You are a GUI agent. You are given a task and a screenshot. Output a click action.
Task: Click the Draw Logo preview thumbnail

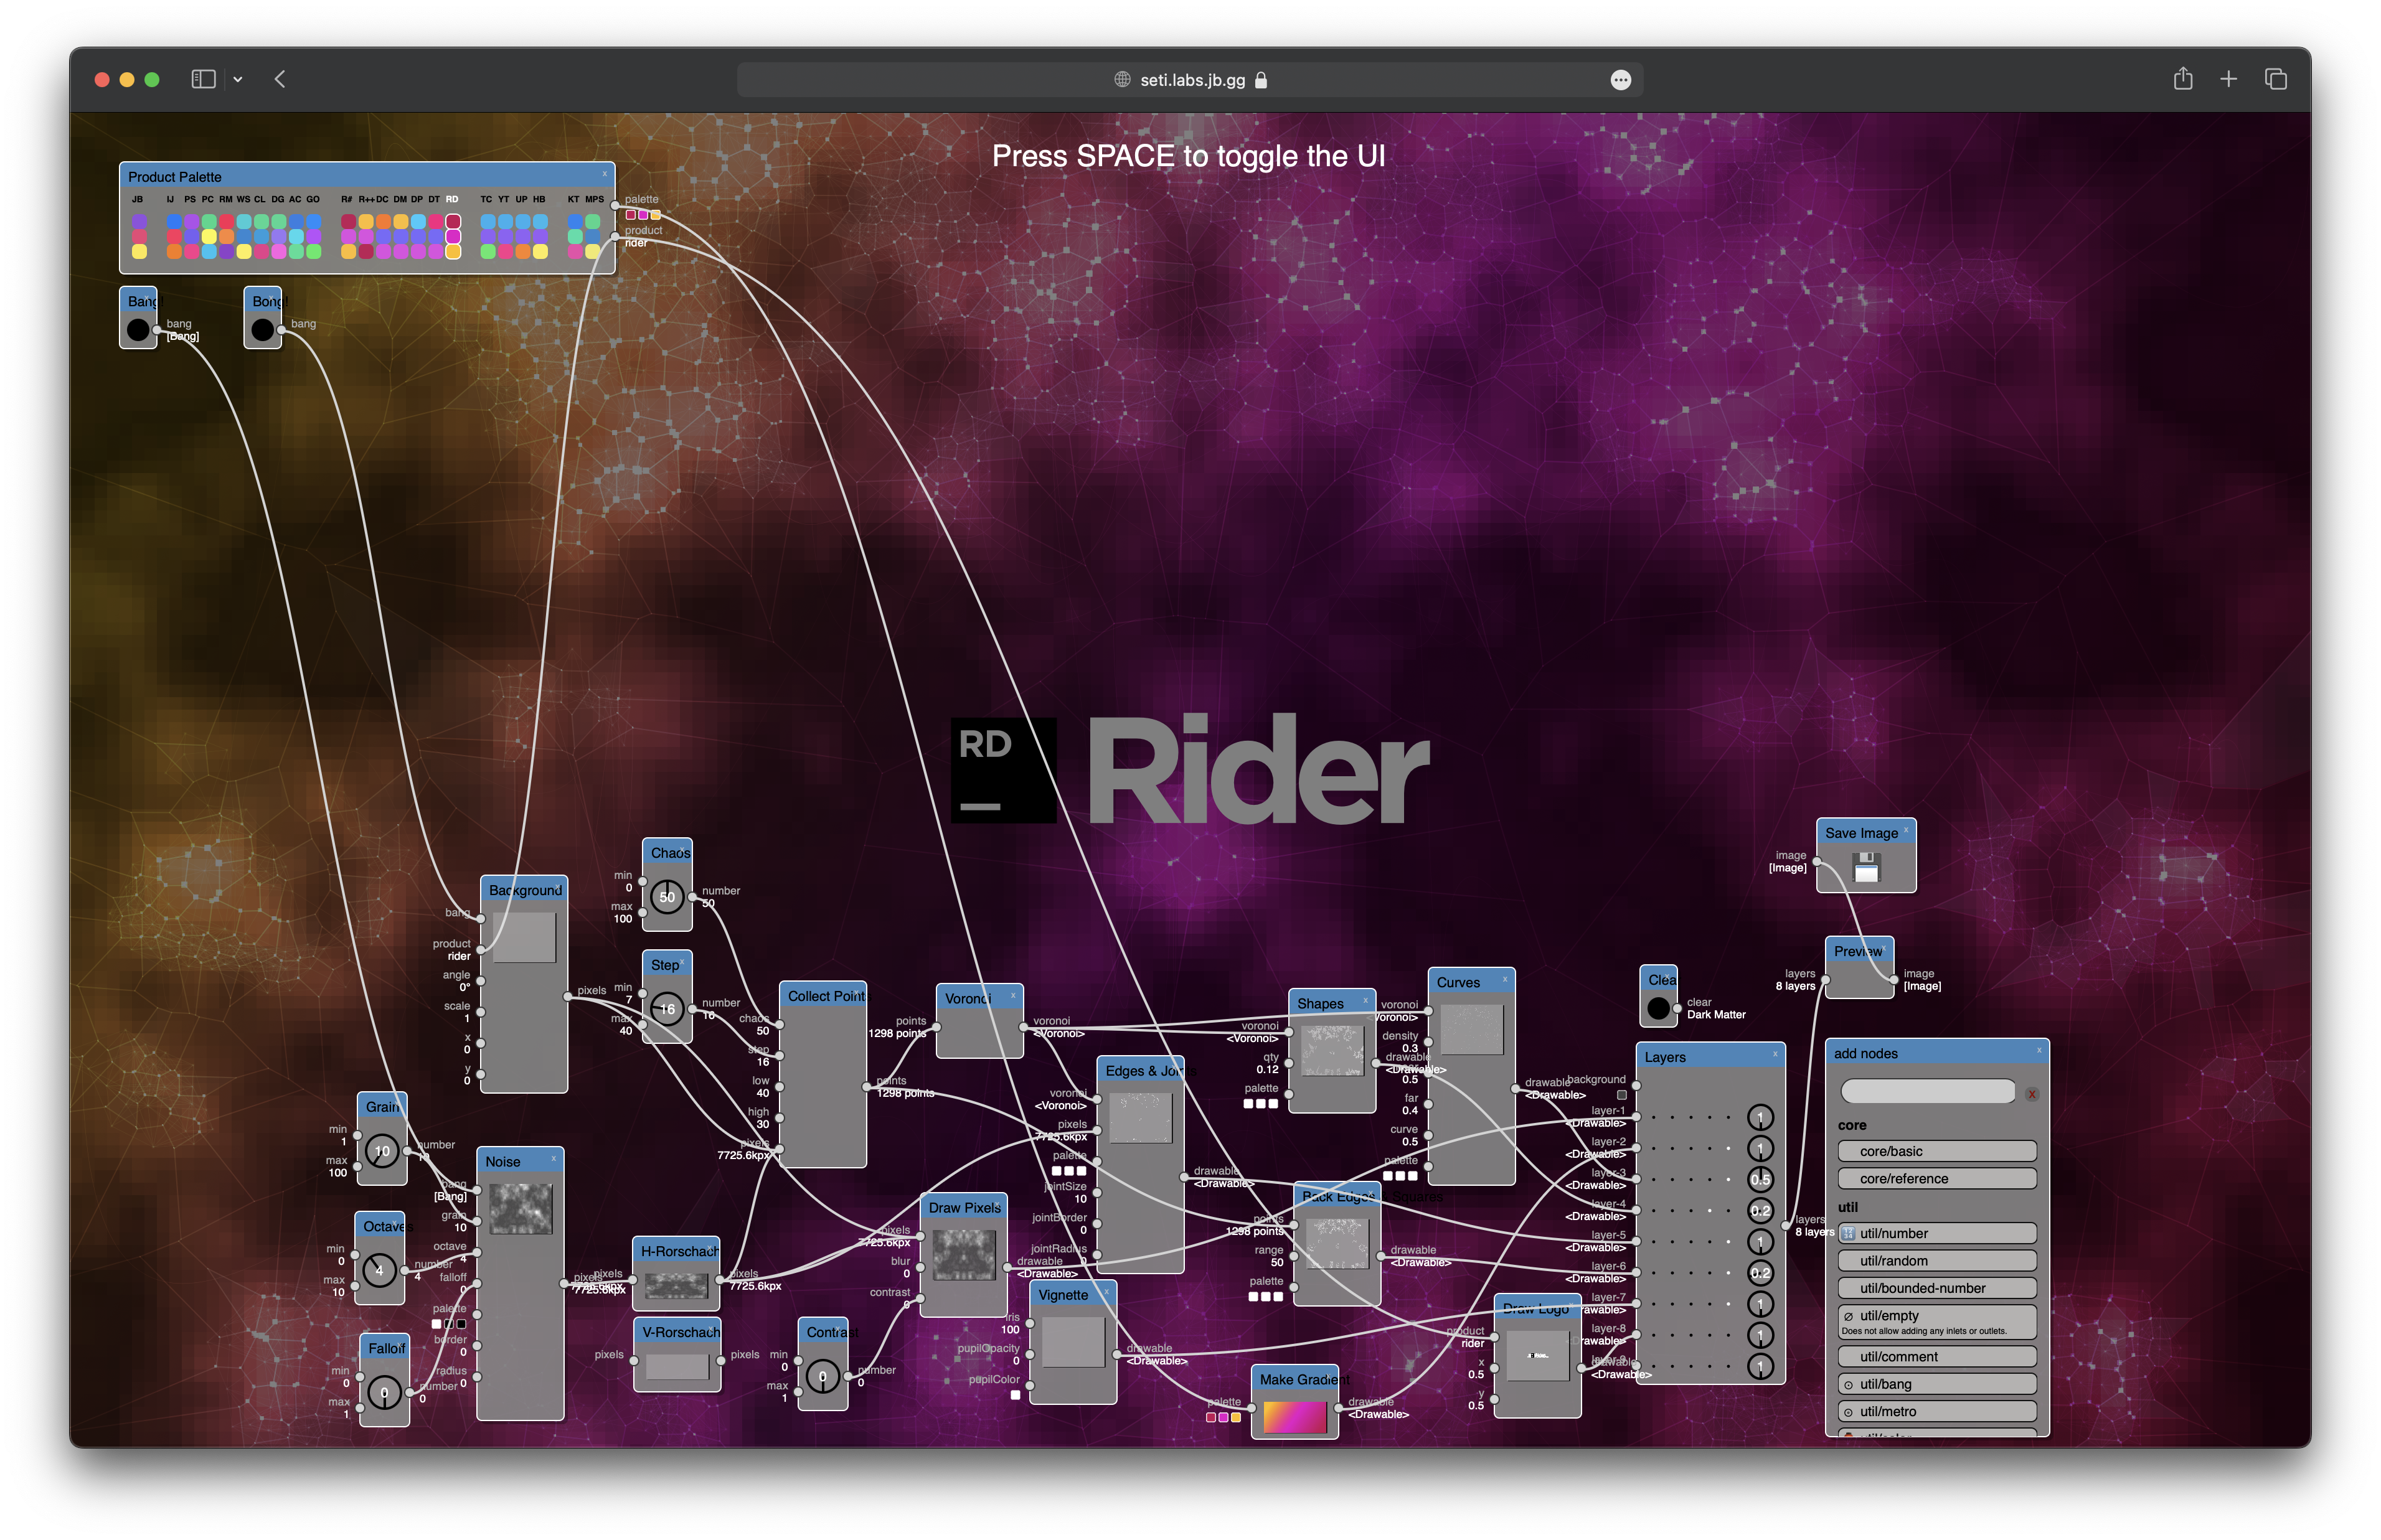point(1537,1356)
